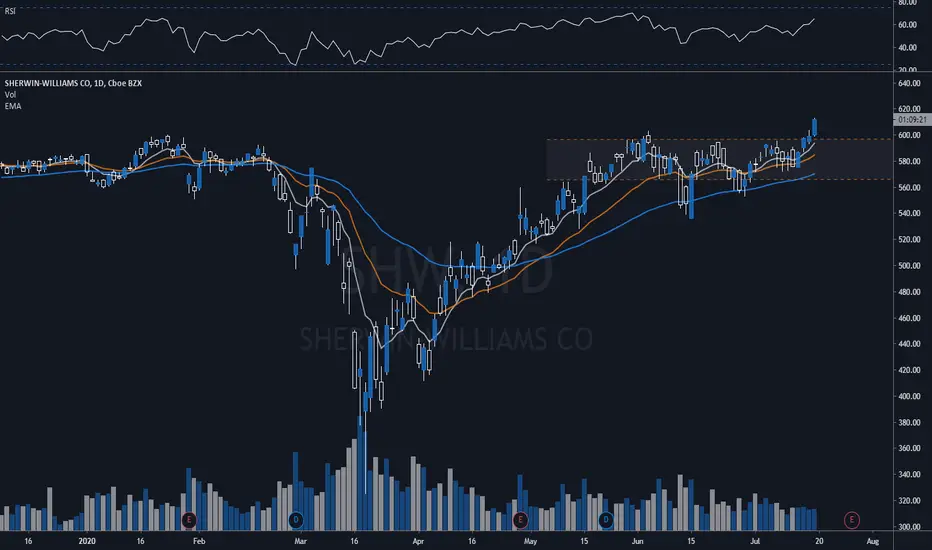Select the Vol indicator label

coord(10,95)
